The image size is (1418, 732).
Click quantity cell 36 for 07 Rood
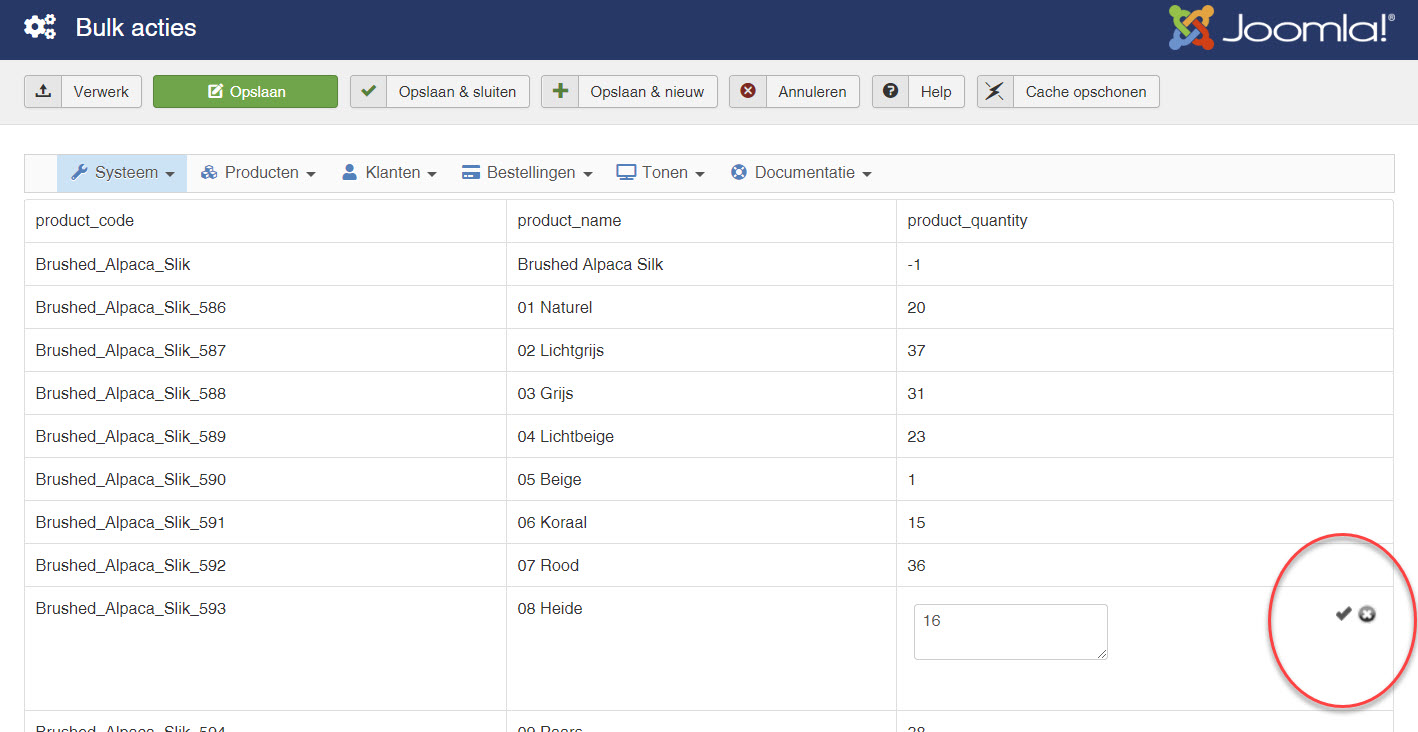coord(917,566)
